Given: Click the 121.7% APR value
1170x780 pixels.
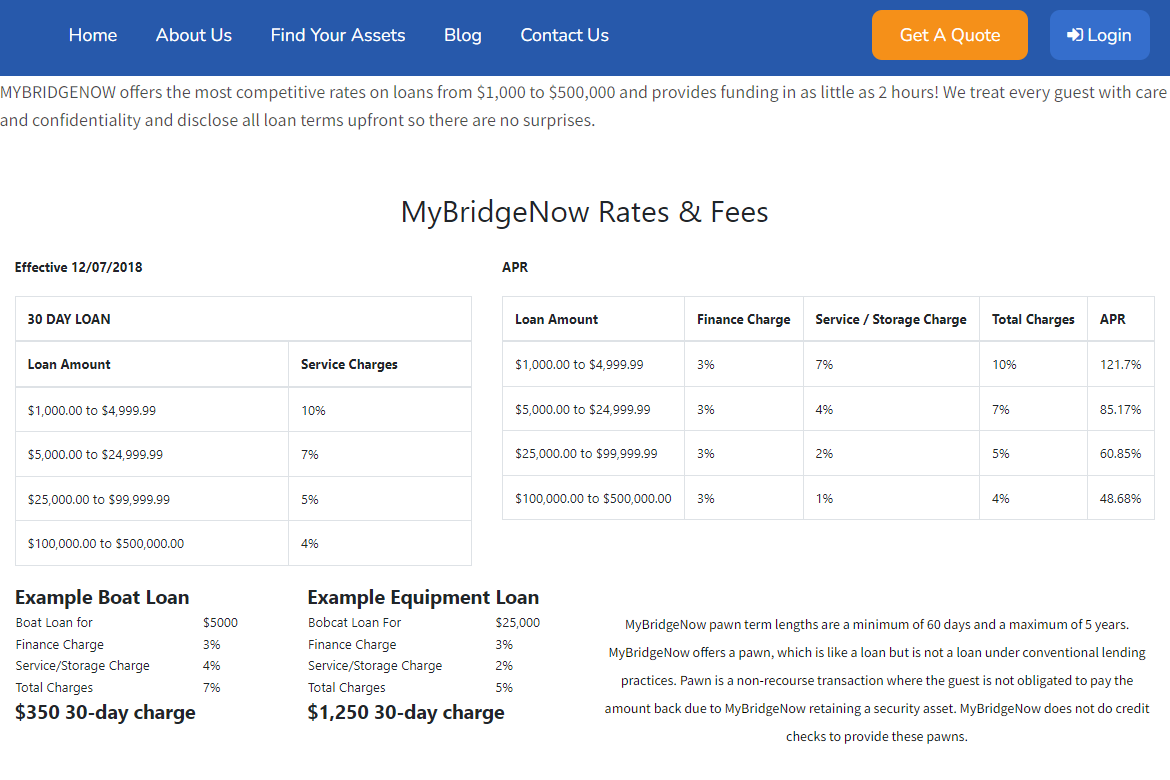Looking at the screenshot, I should (x=1120, y=364).
